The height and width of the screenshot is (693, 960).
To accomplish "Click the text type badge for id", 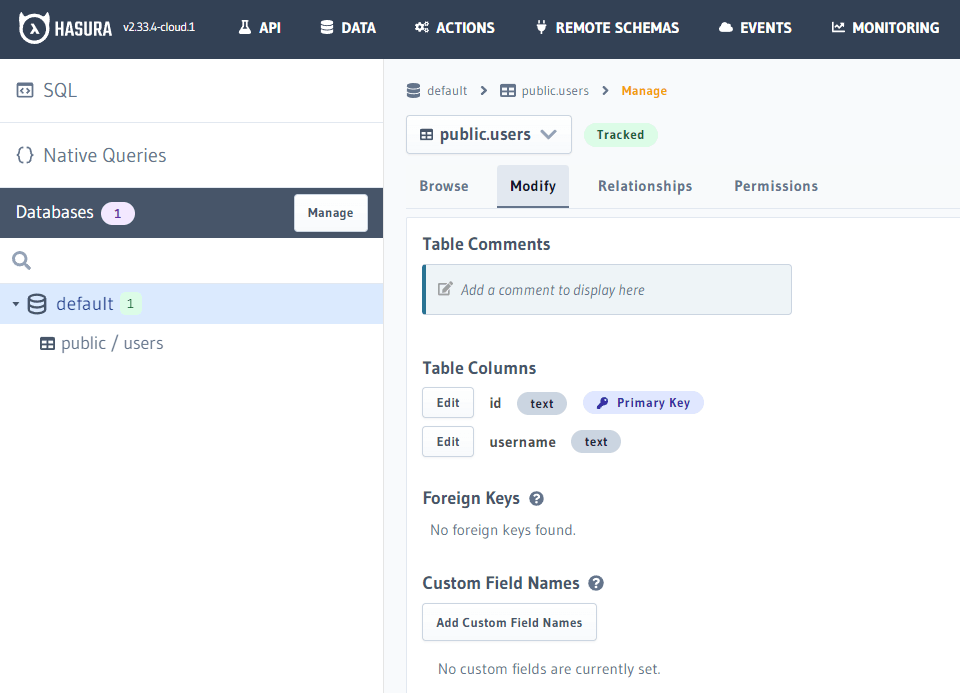I will pos(542,403).
